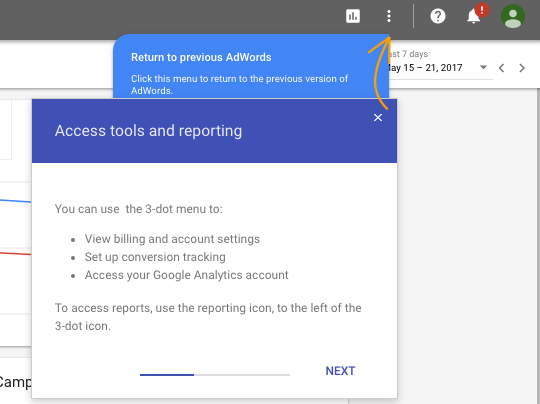
Task: Click the 'You can use the 3-dot menu to:' text
Action: [139, 209]
